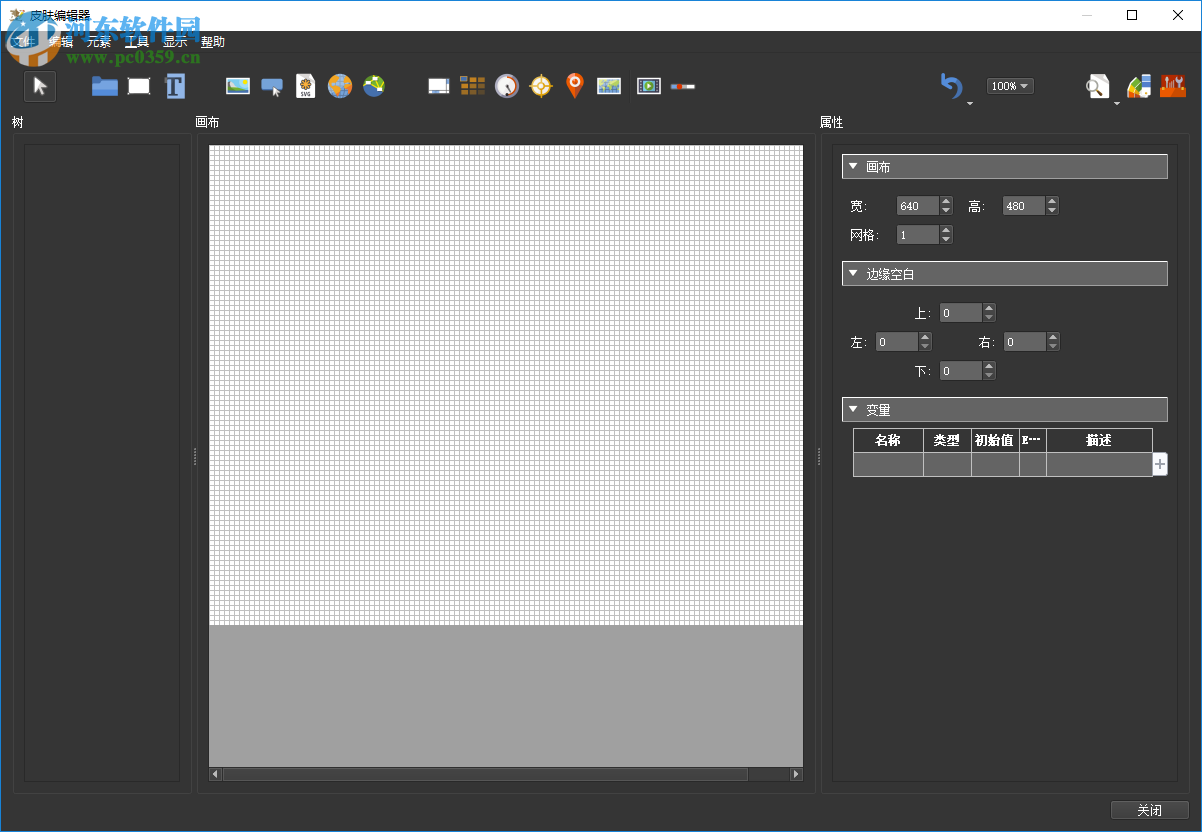This screenshot has width=1202, height=832.
Task: Click the 关闭 button
Action: click(x=1149, y=810)
